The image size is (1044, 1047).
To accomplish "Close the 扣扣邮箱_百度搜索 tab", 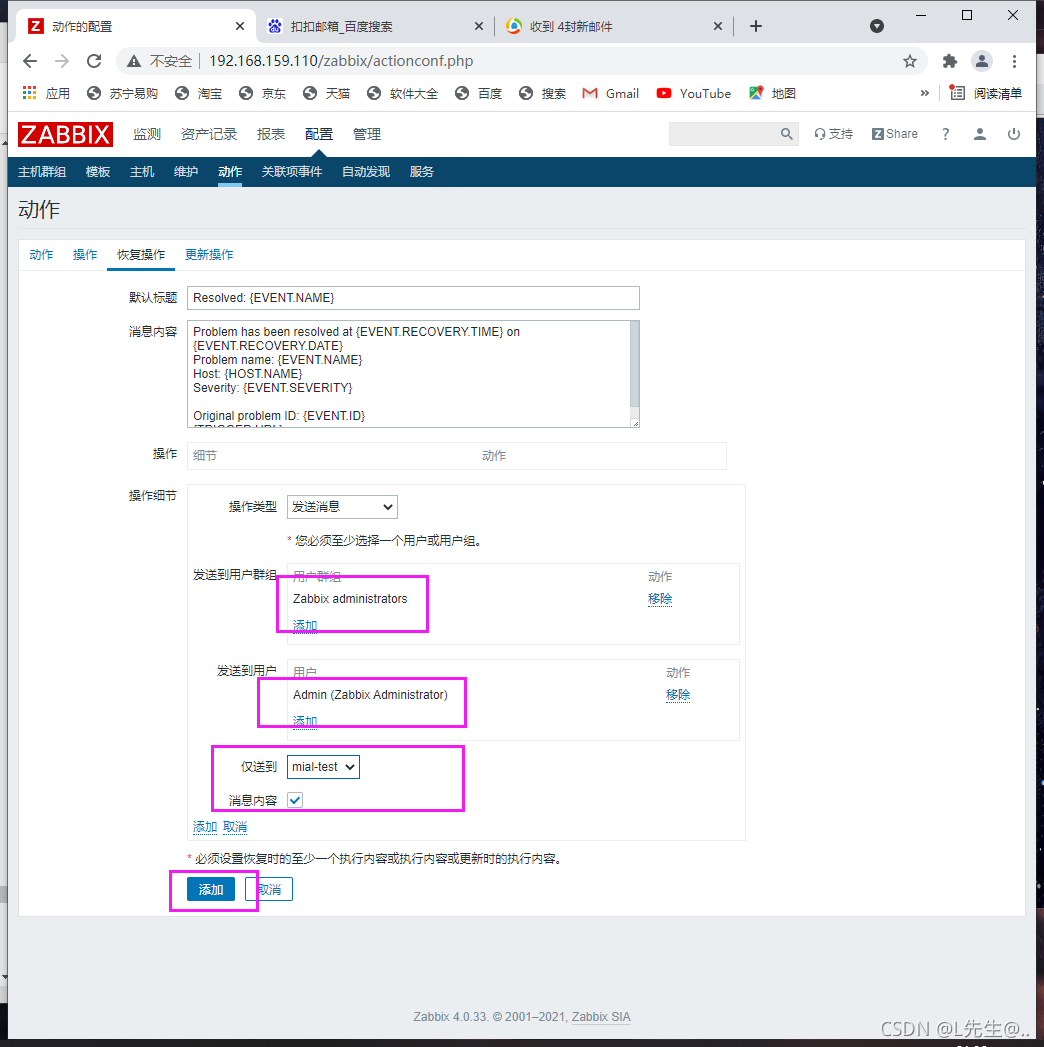I will pos(479,26).
